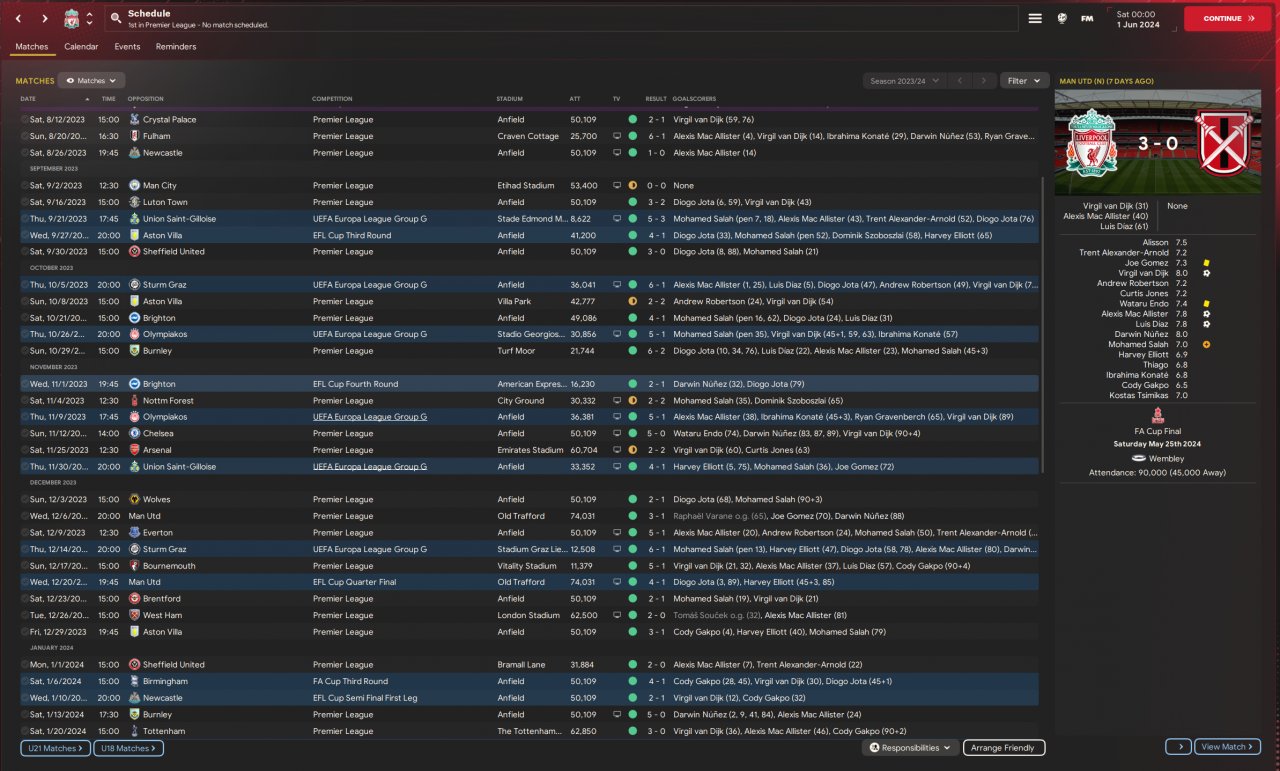Click the Liverpool crest in match preview
Screen dimensions: 1280x771
click(1092, 143)
